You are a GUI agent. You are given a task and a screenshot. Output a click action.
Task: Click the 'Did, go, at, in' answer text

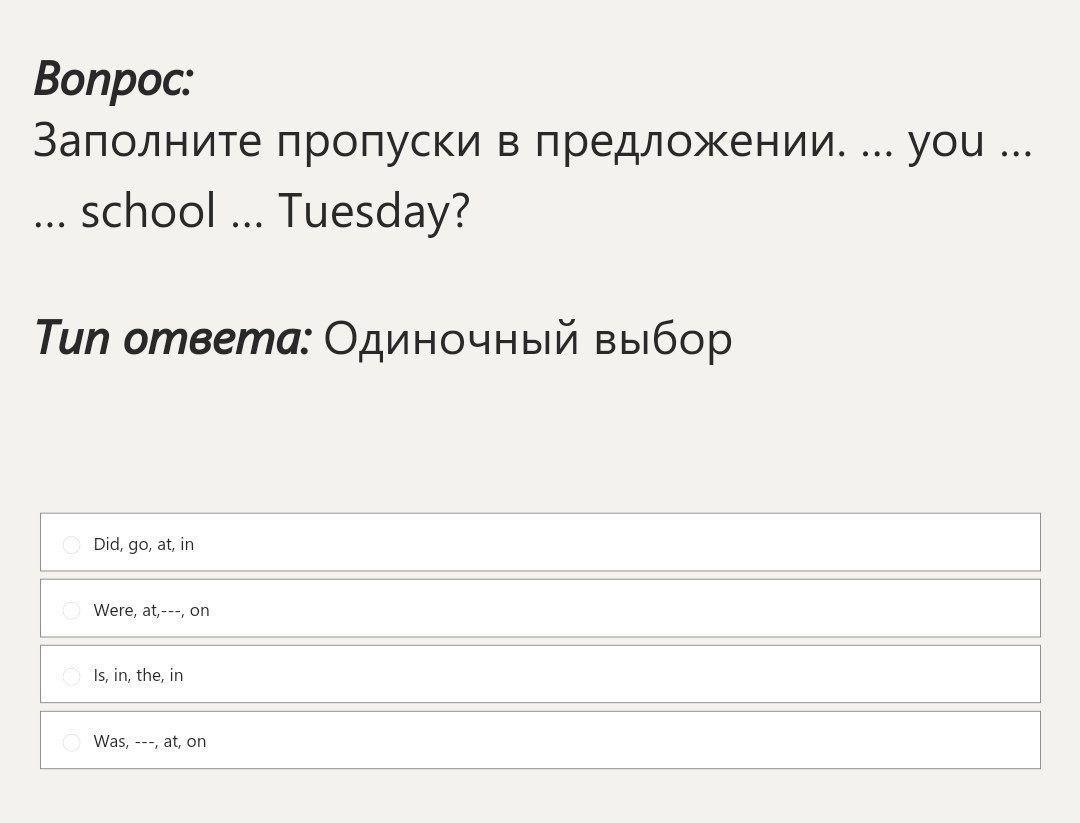pyautogui.click(x=143, y=544)
